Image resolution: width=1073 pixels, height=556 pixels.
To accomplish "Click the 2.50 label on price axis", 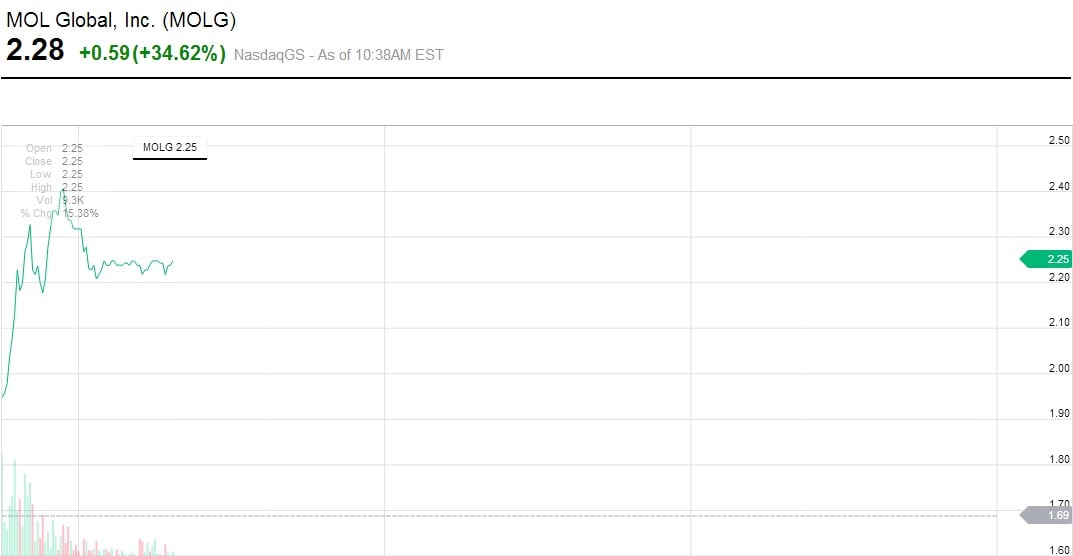I will tap(1058, 140).
